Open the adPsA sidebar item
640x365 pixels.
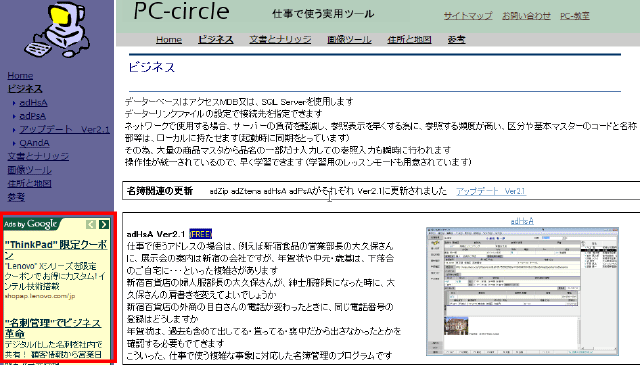coord(33,116)
